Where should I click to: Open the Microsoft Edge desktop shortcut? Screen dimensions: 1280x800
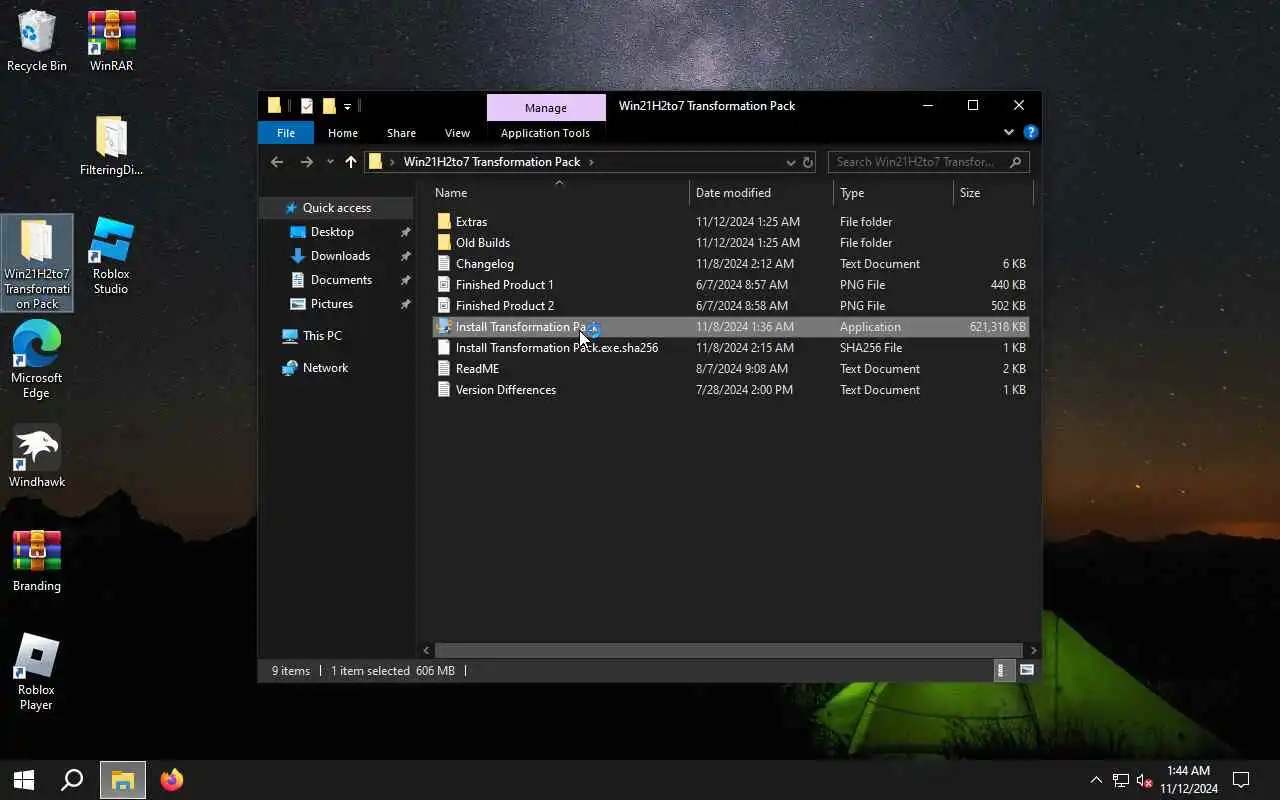(37, 360)
